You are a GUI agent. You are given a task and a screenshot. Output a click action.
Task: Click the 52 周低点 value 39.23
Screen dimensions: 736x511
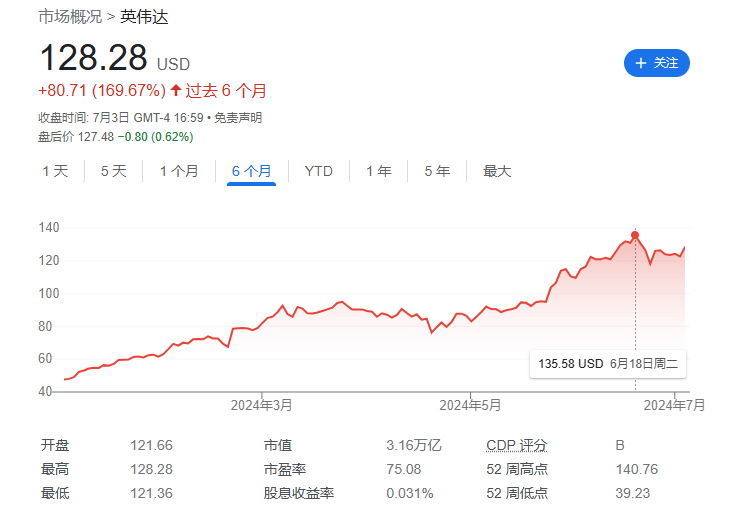[633, 493]
